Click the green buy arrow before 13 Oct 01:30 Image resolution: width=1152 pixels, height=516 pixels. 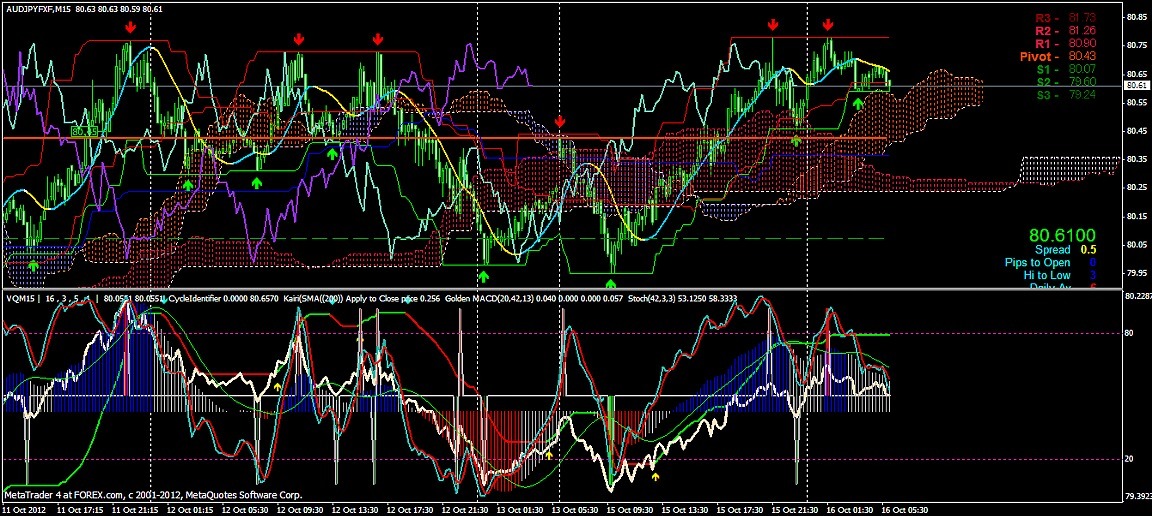tap(483, 276)
